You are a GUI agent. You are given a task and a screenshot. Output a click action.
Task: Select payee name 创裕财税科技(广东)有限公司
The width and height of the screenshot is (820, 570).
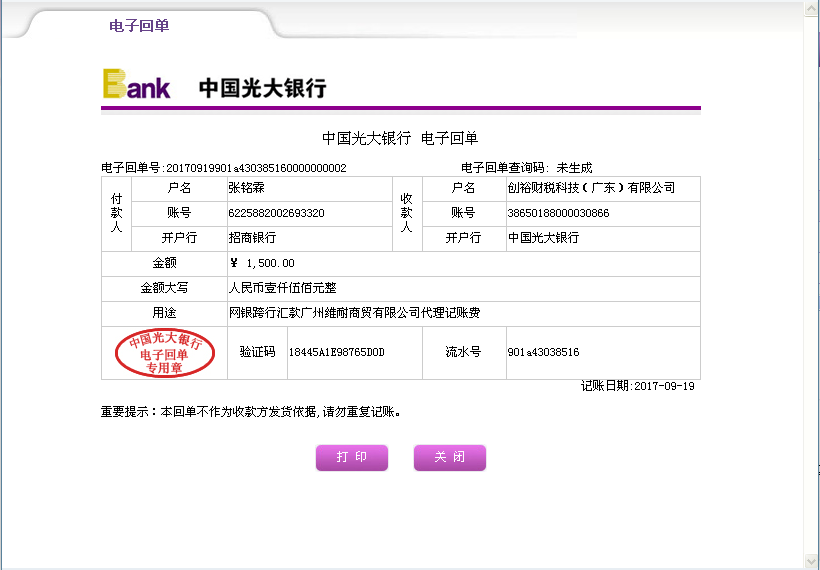(591, 188)
